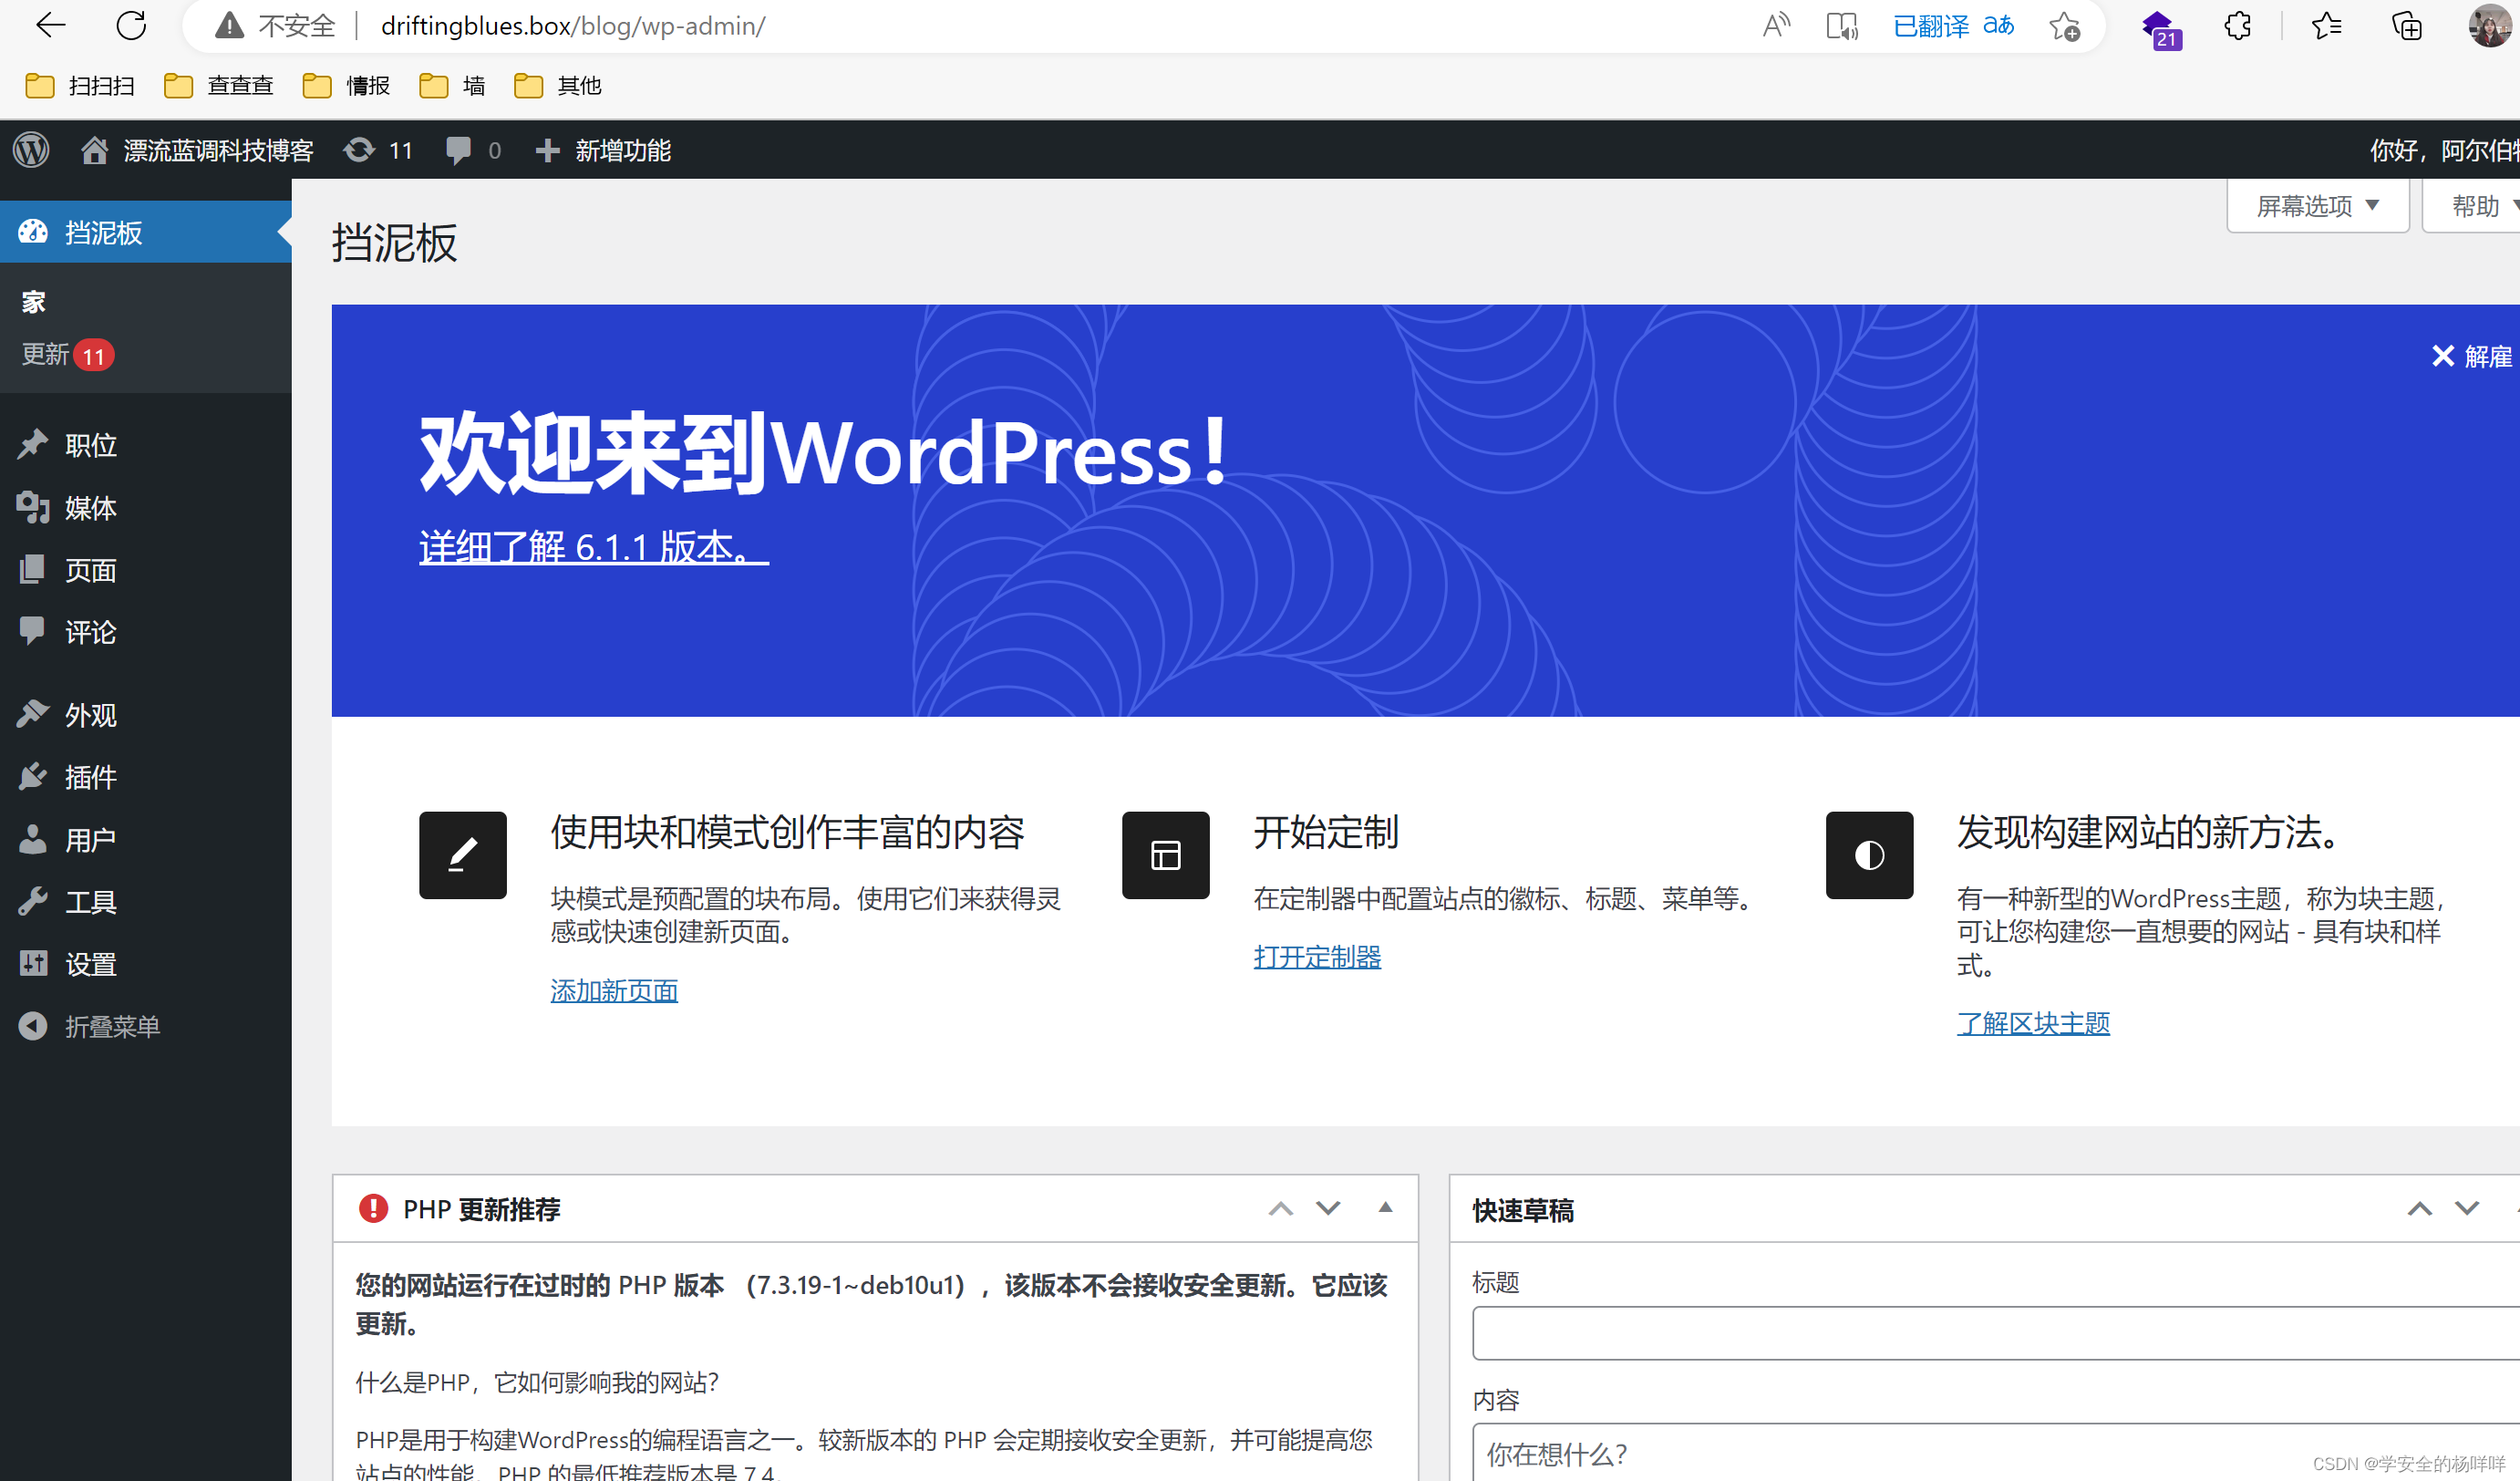Image resolution: width=2520 pixels, height=1481 pixels.
Task: Open the favorites list icon
Action: (x=2327, y=26)
